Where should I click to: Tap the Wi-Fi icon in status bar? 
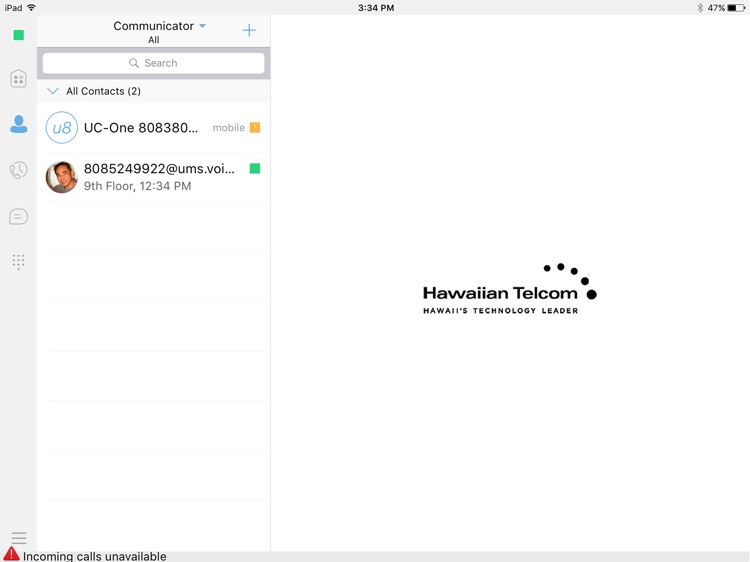[32, 8]
